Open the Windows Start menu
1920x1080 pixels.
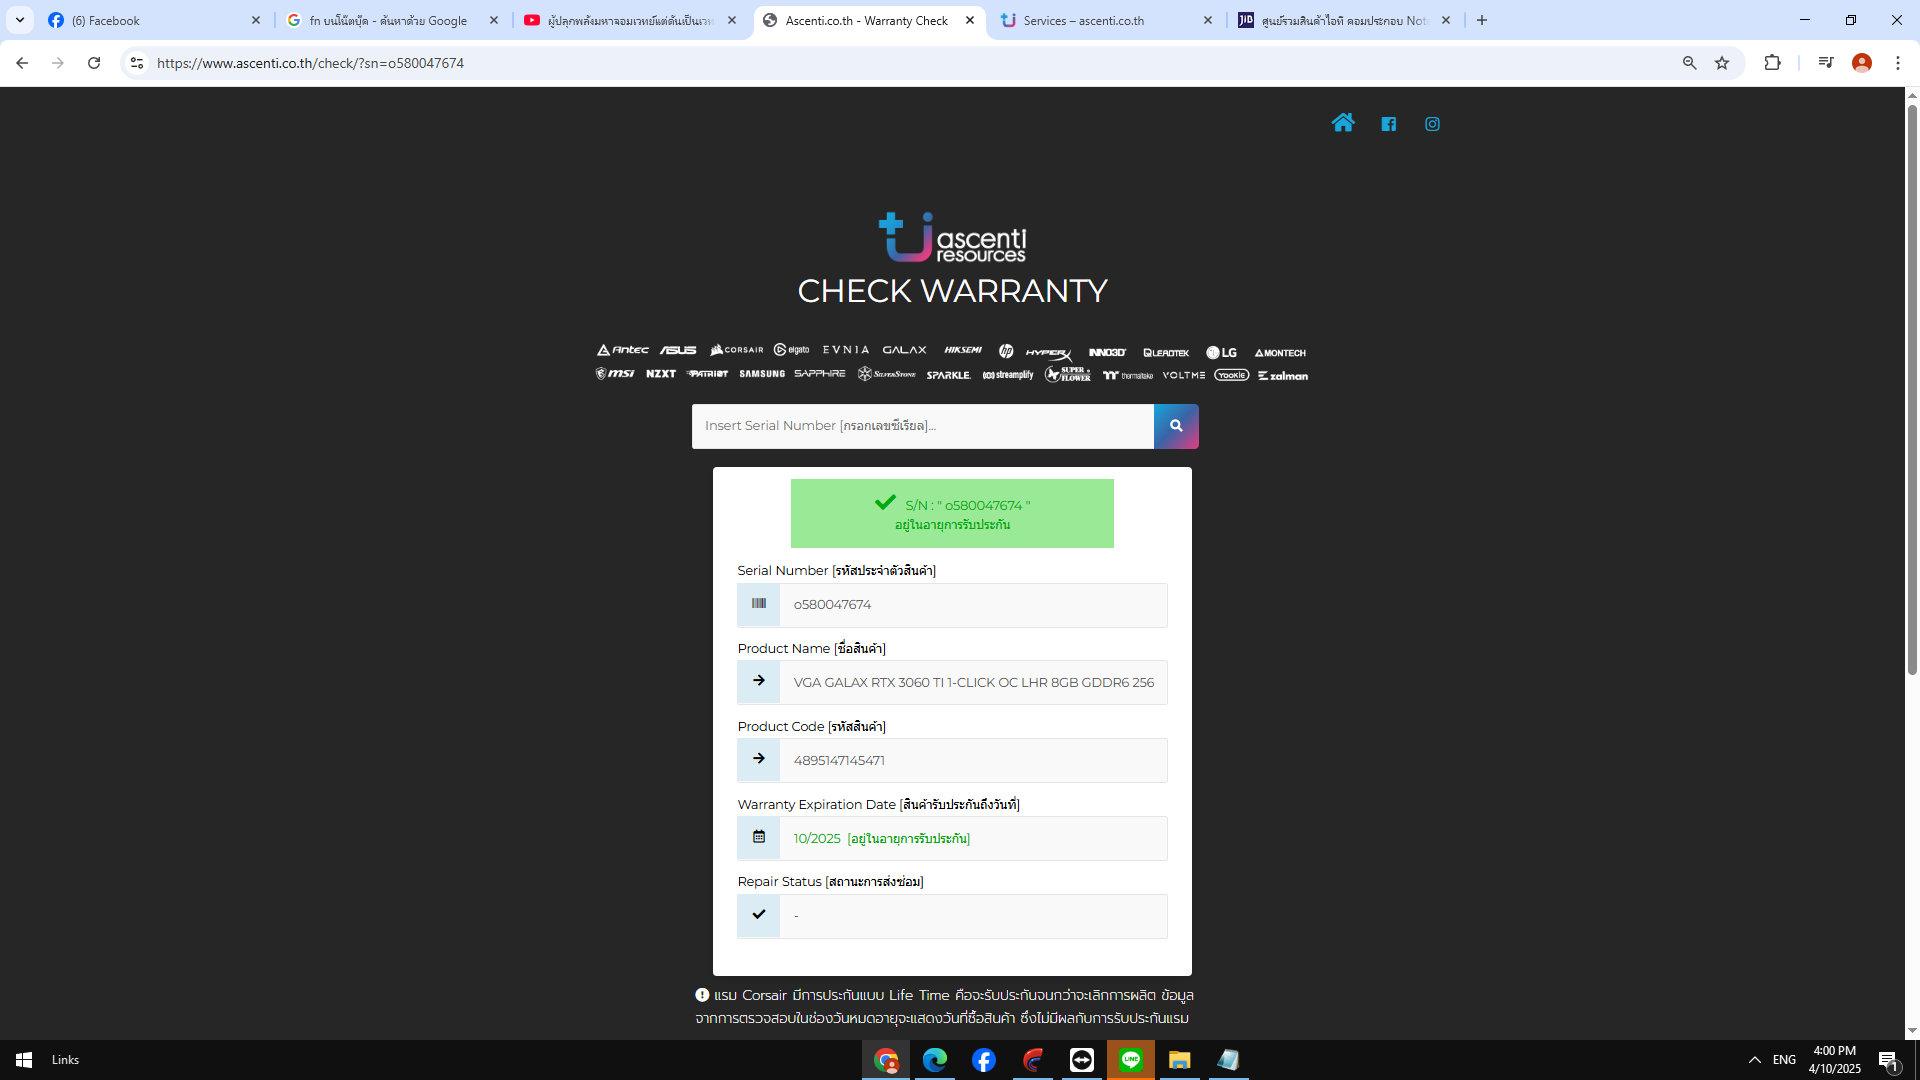click(x=24, y=1060)
